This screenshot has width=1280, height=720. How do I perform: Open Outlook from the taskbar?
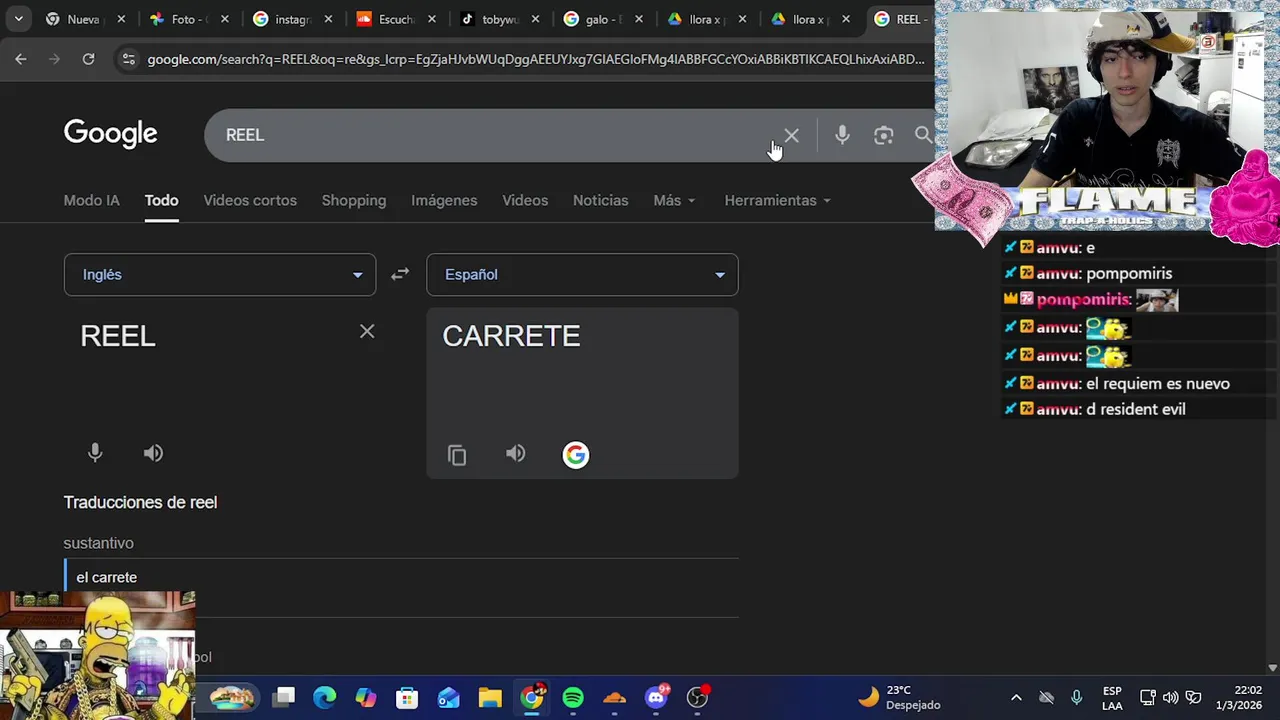[448, 697]
